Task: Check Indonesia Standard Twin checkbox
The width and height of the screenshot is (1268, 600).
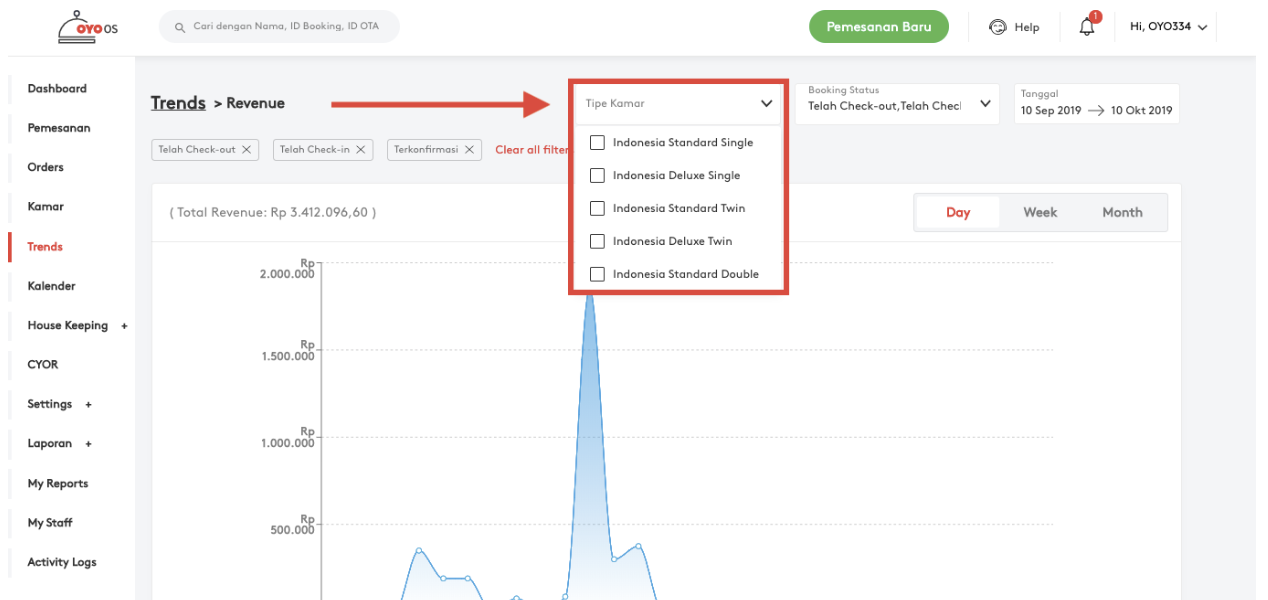Action: [597, 208]
